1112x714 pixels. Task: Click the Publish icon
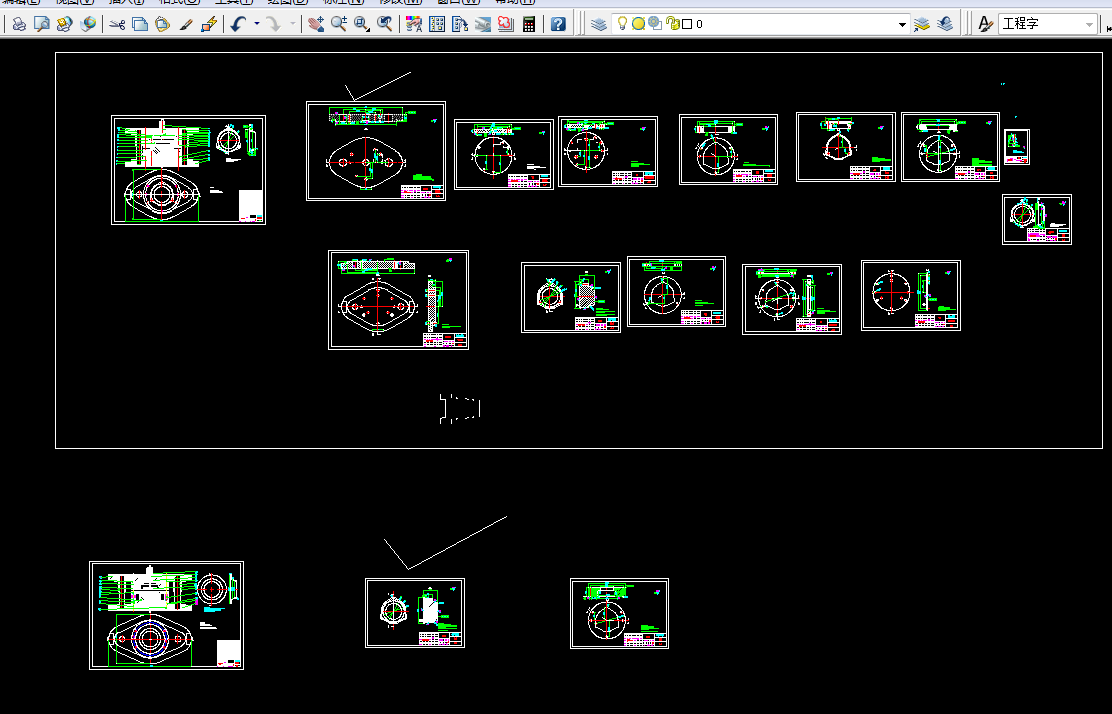coord(65,24)
